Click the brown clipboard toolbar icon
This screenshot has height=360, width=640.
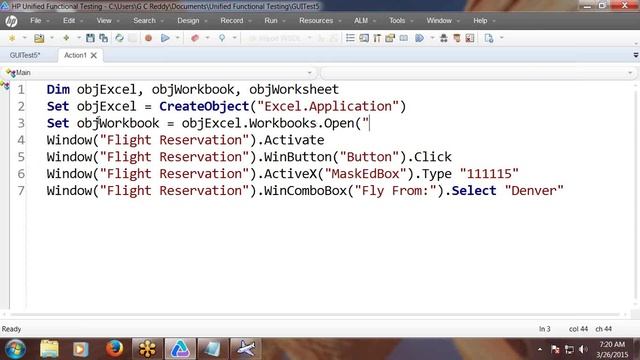pyautogui.click(x=457, y=38)
